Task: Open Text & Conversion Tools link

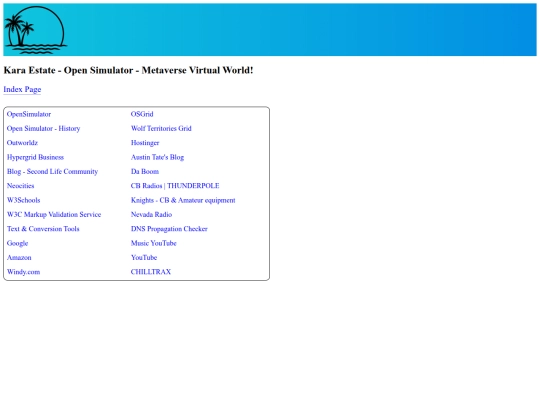Action: coord(43,229)
